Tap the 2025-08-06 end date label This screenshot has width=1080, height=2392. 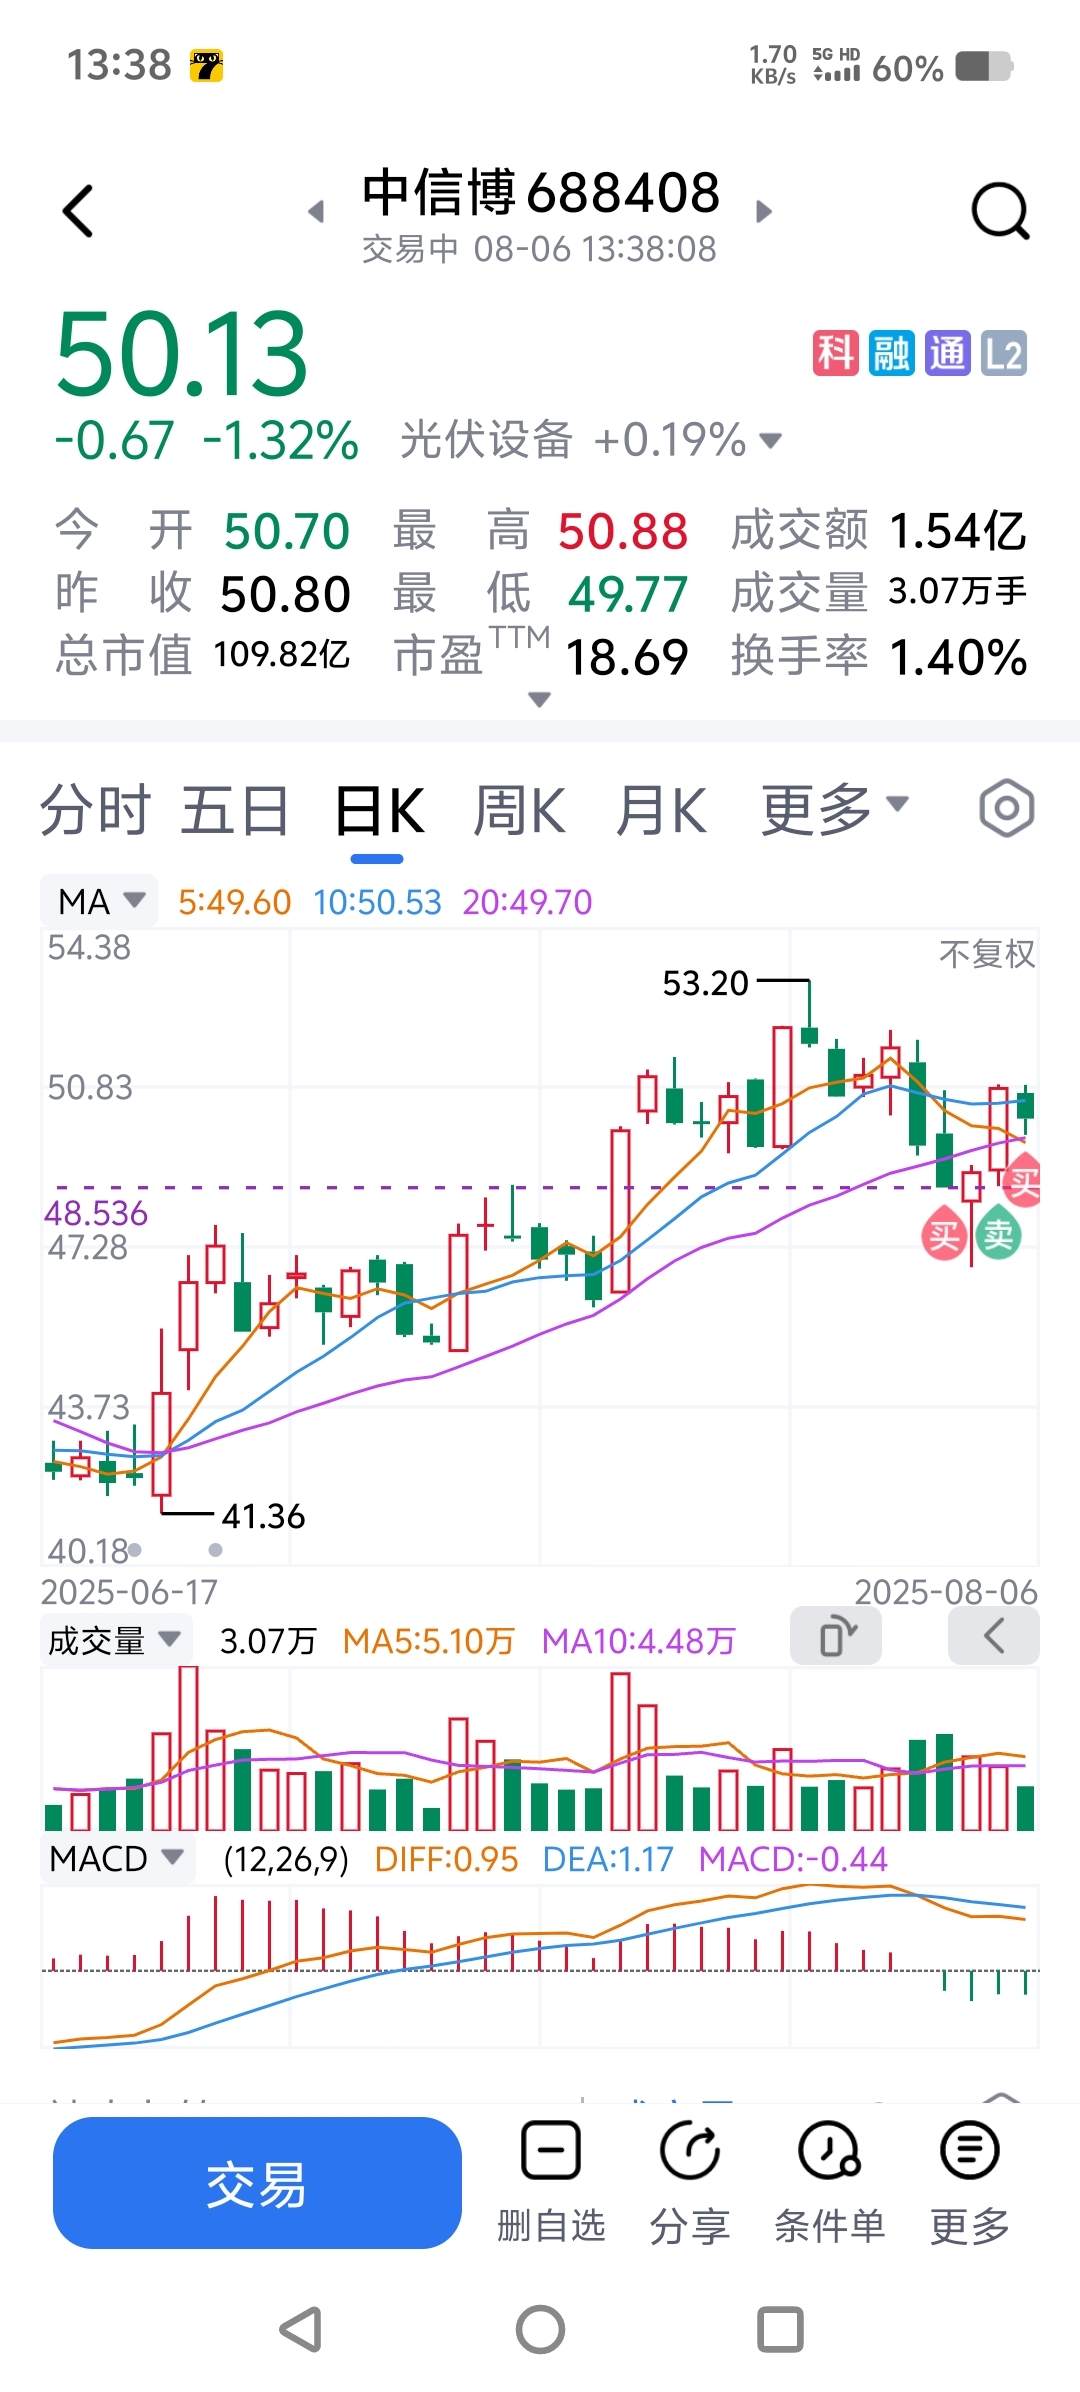[945, 1592]
